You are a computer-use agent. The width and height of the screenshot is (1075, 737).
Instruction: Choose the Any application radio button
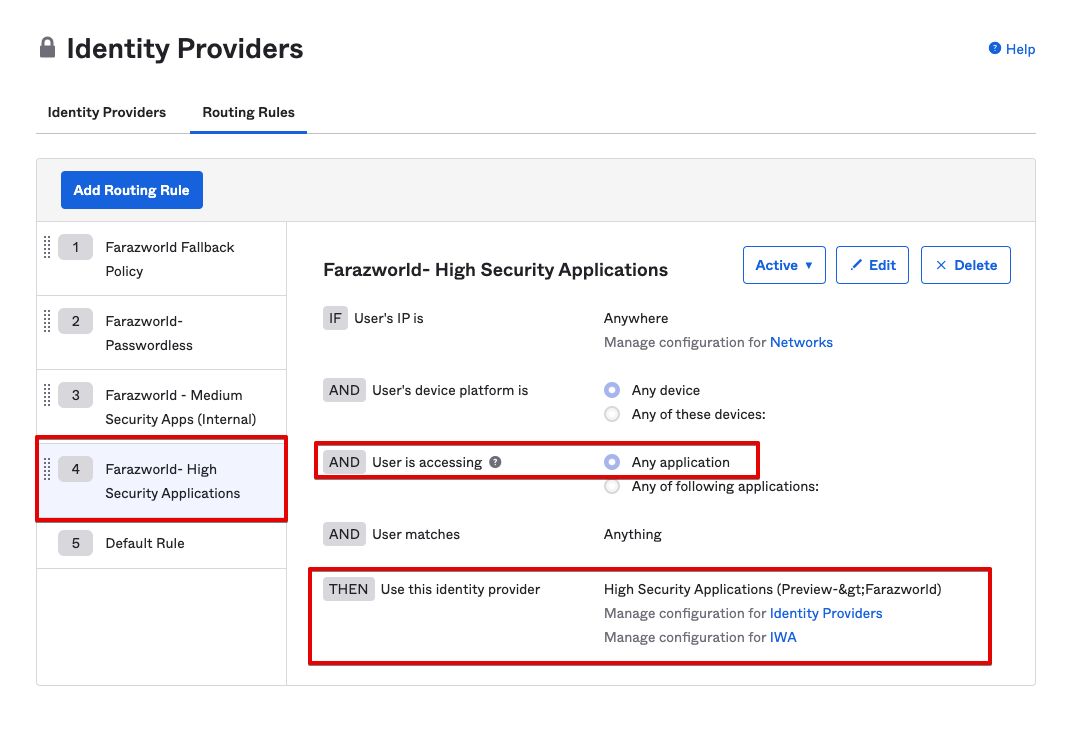click(612, 462)
